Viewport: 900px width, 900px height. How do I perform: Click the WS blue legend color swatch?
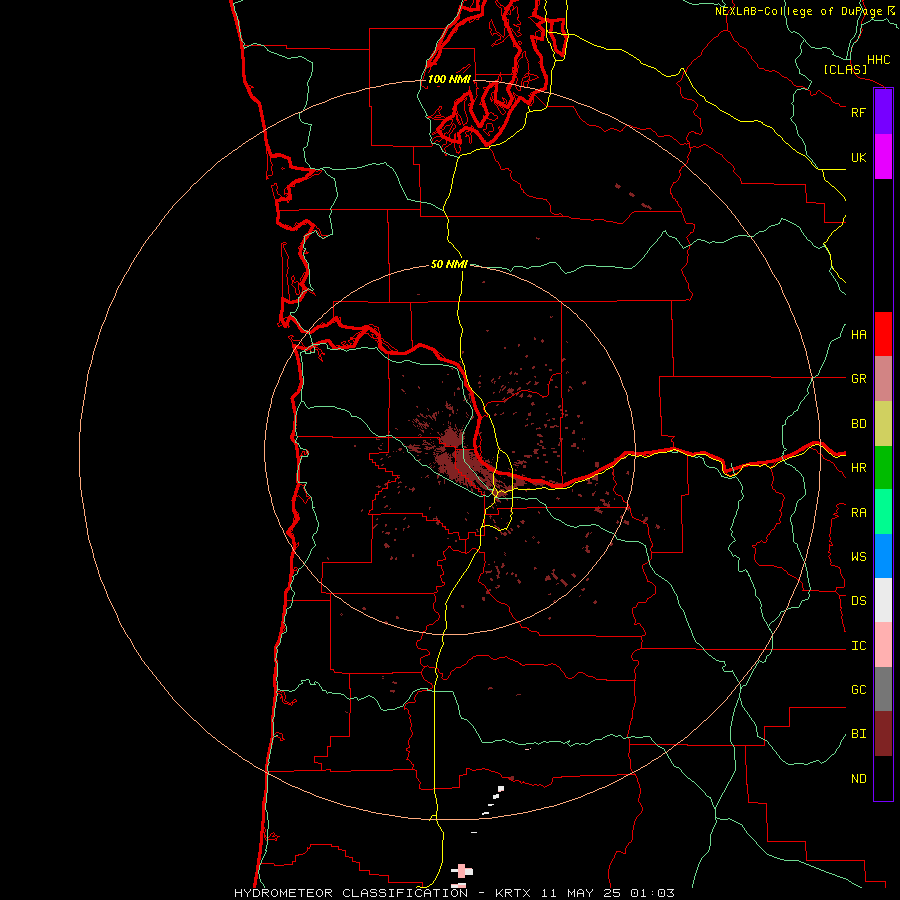(883, 556)
